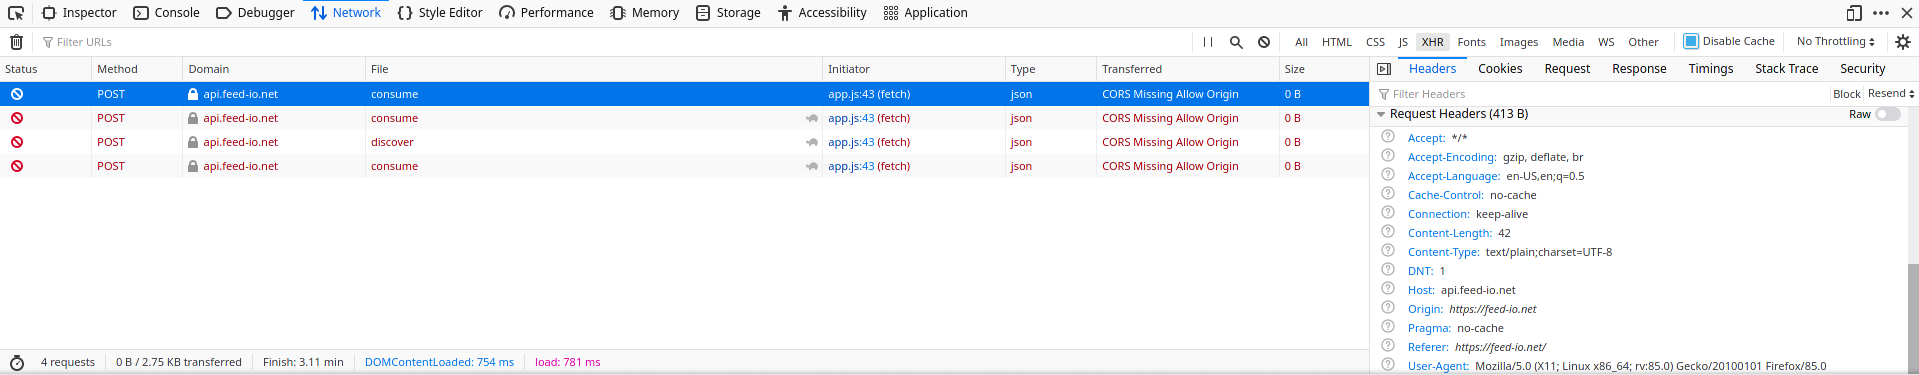1919x375 pixels.
Task: Open the request blocking icon
Action: coord(1264,42)
